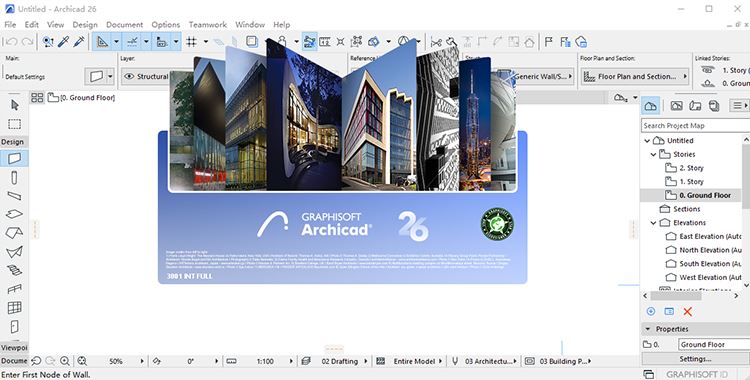Viewport: 750px width, 380px height.
Task: Click the Settings... button
Action: pos(695,358)
